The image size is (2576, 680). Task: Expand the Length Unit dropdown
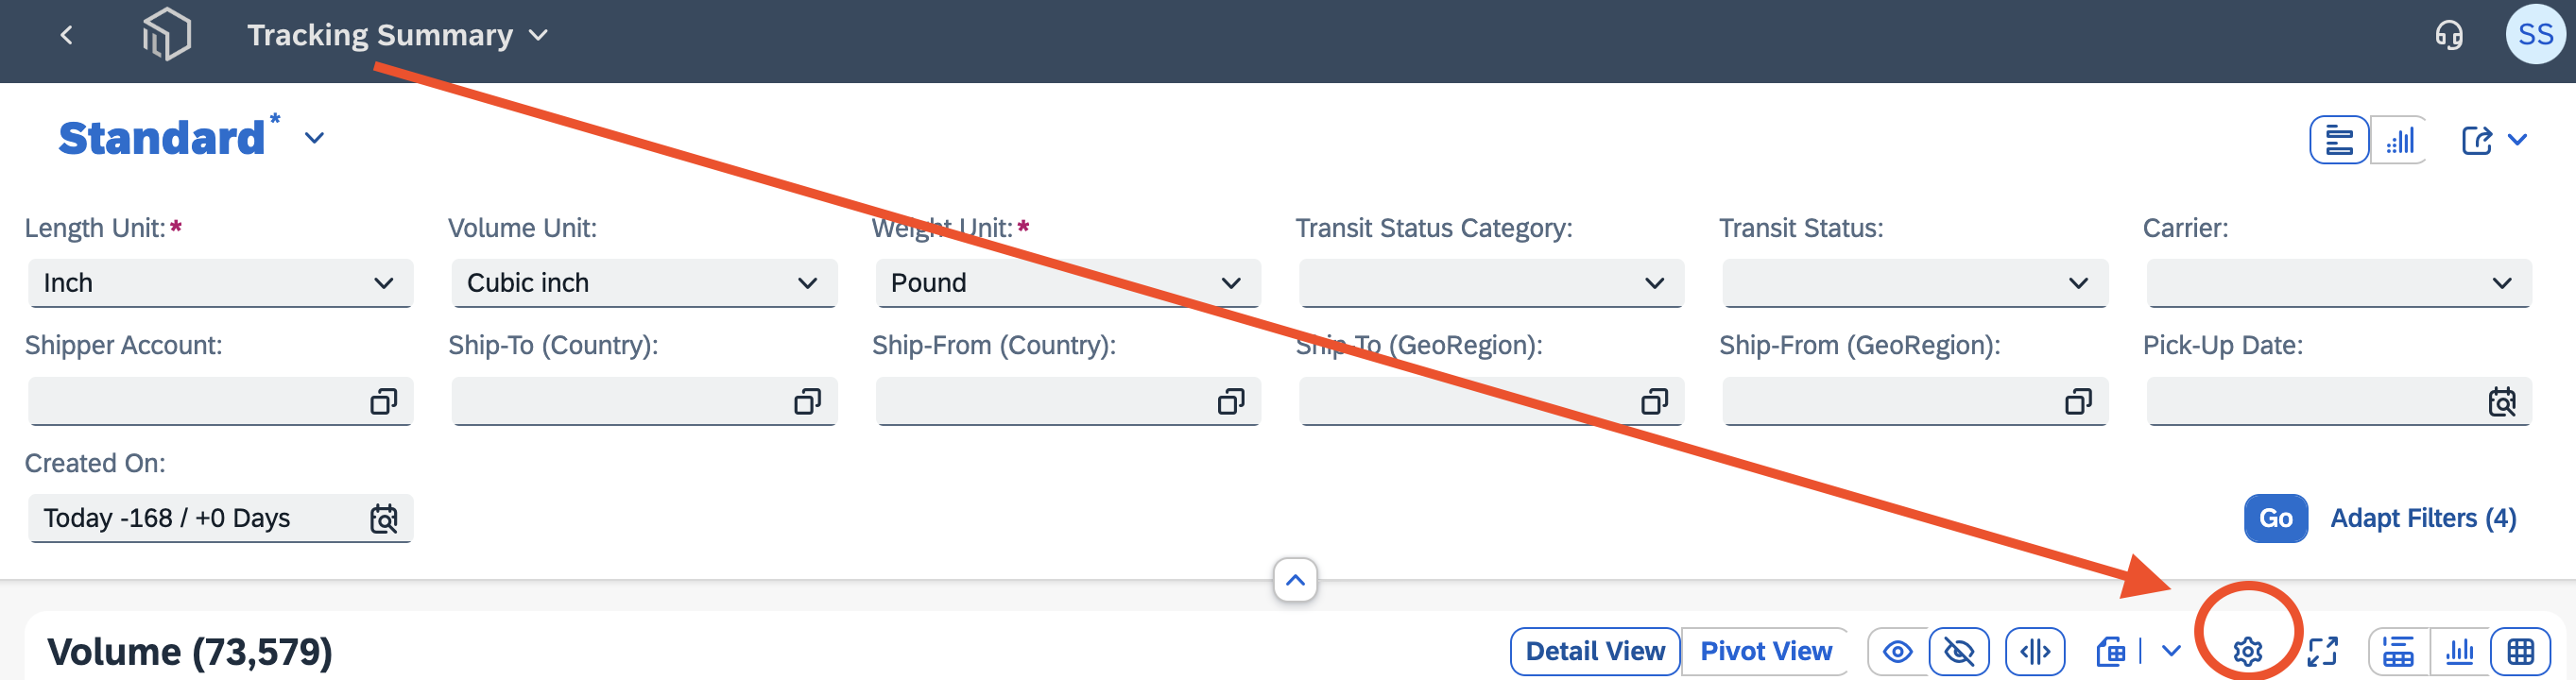(220, 283)
